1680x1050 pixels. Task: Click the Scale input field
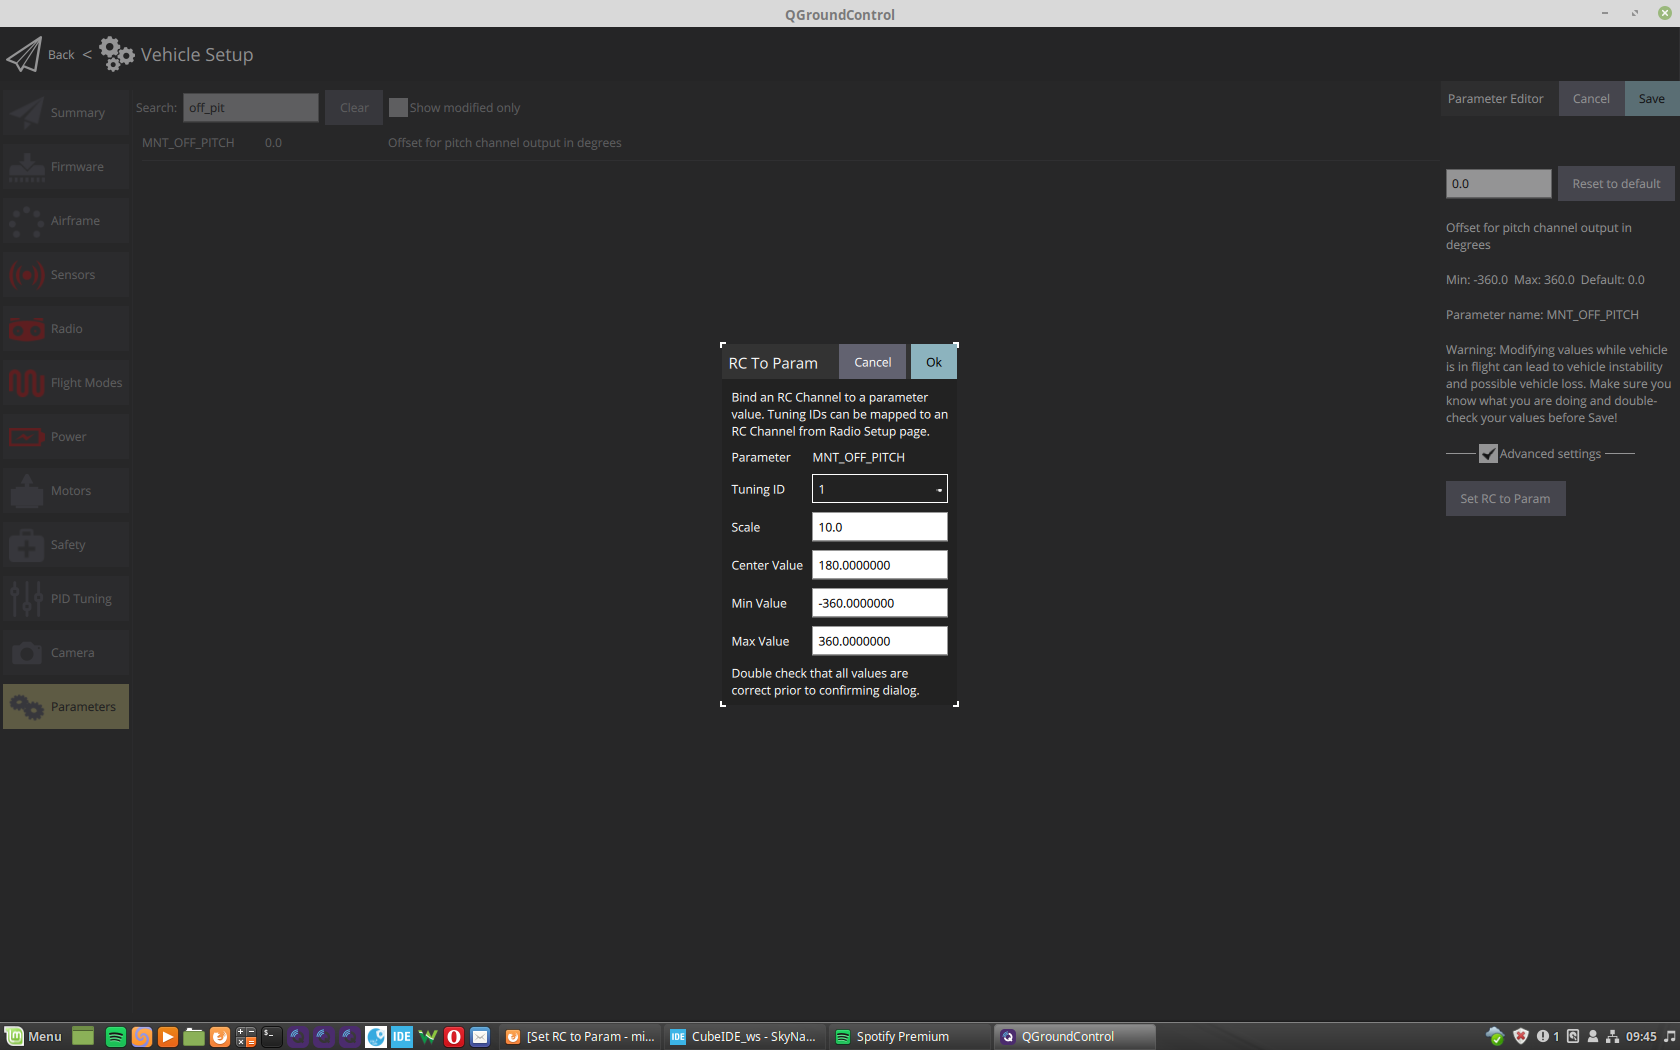point(878,526)
